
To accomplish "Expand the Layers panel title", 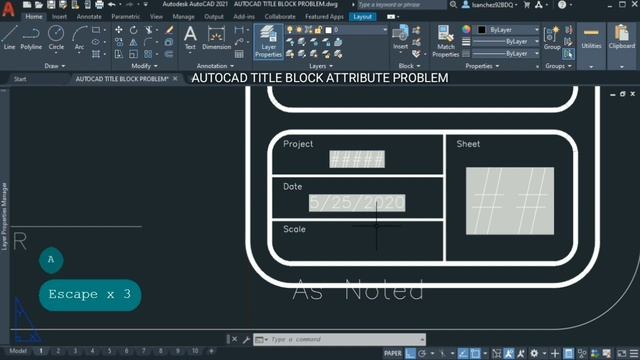I will 320,66.
